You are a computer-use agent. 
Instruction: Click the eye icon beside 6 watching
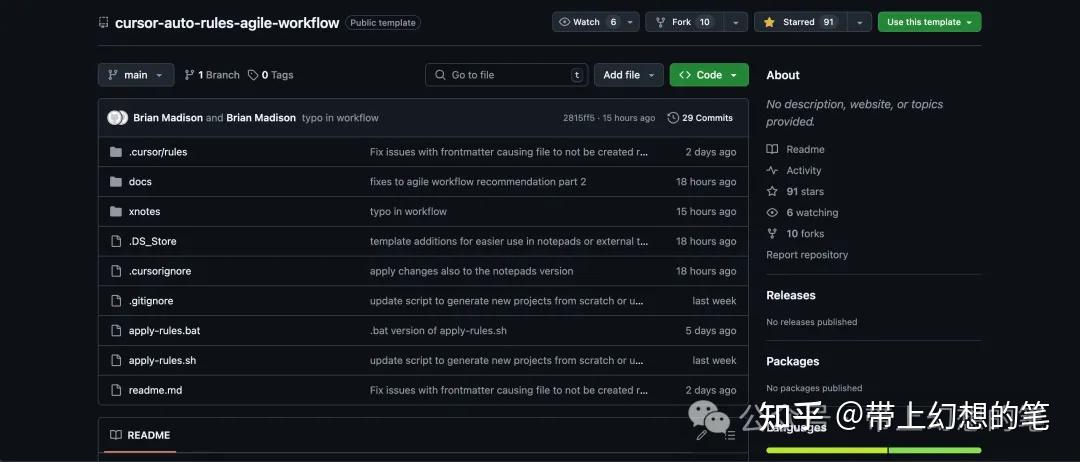click(772, 213)
